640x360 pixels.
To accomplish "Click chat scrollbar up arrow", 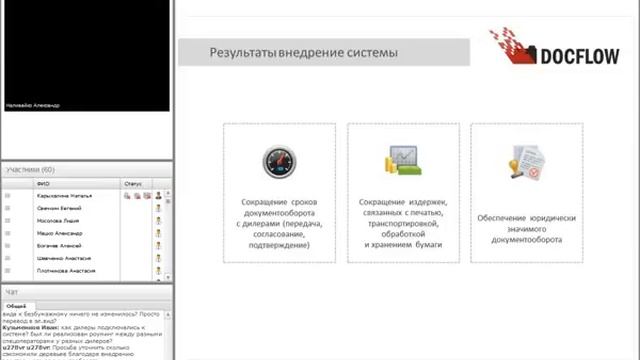I will [168, 316].
